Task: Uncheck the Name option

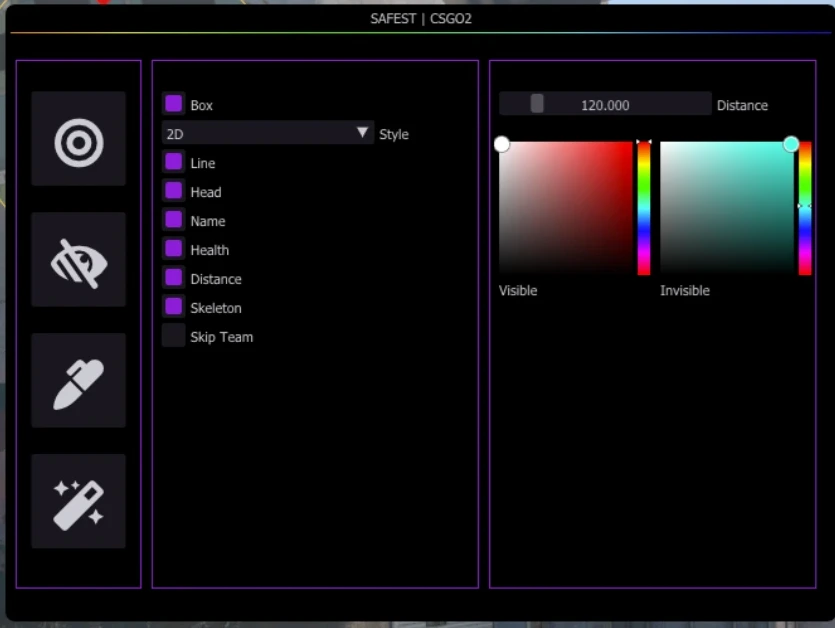Action: pos(174,219)
